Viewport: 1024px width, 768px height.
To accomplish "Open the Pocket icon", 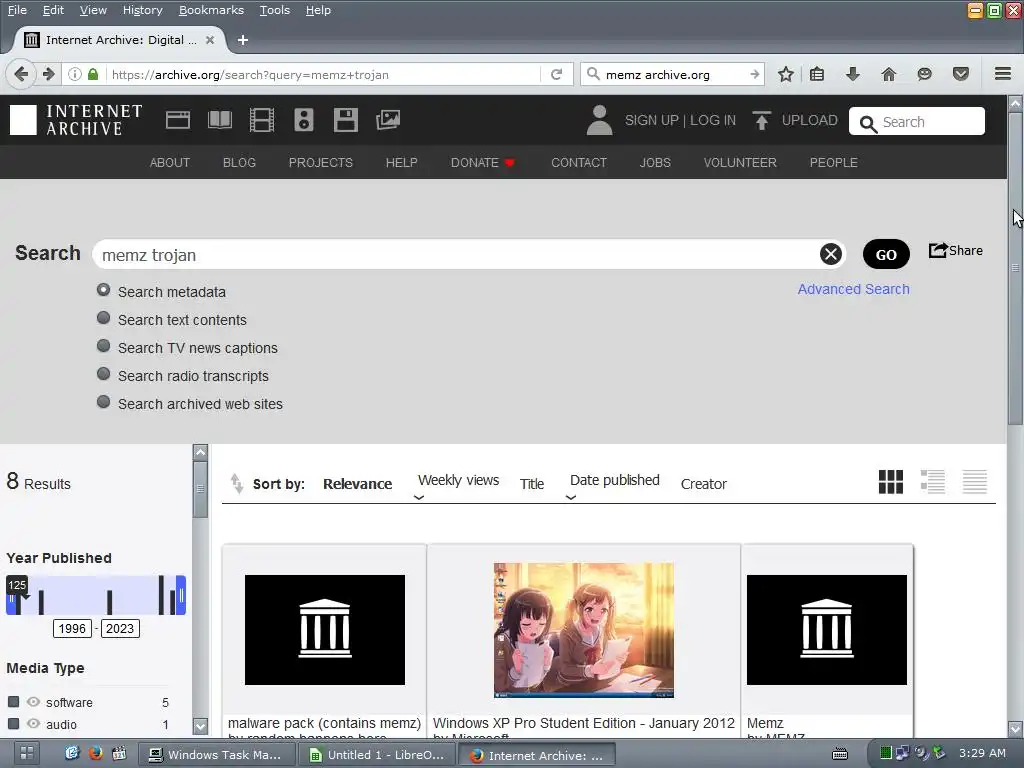I will tap(961, 74).
